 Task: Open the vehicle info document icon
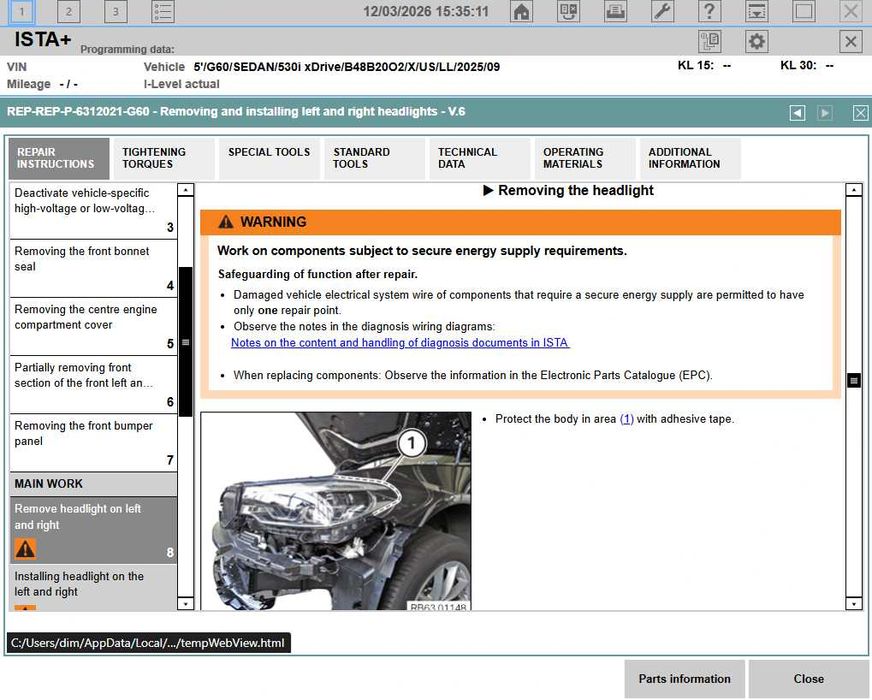tap(710, 41)
